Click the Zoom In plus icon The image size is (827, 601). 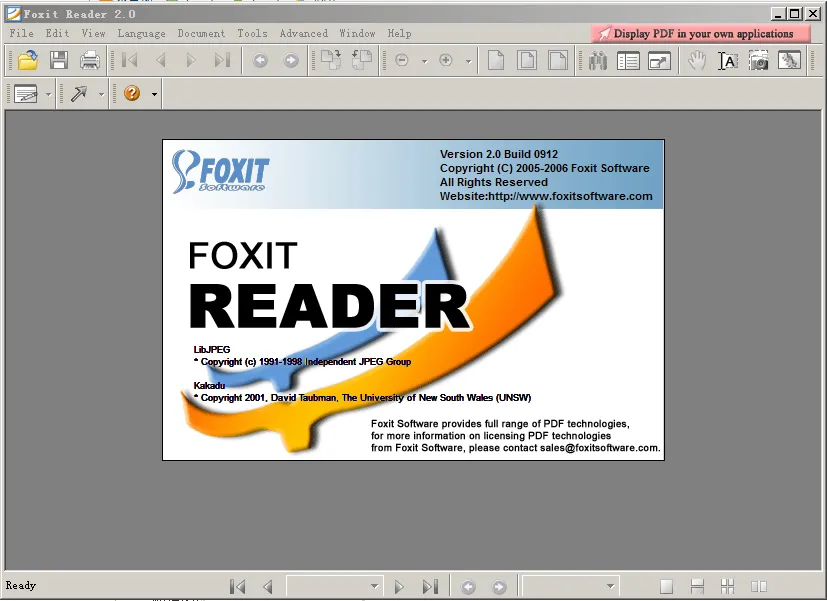(446, 60)
